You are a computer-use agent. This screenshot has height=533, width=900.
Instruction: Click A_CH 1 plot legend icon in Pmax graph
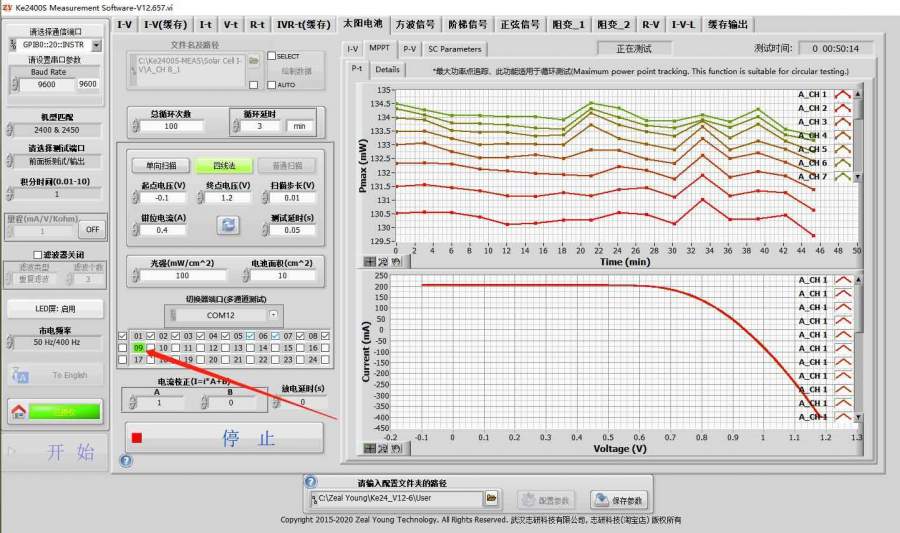coord(843,94)
